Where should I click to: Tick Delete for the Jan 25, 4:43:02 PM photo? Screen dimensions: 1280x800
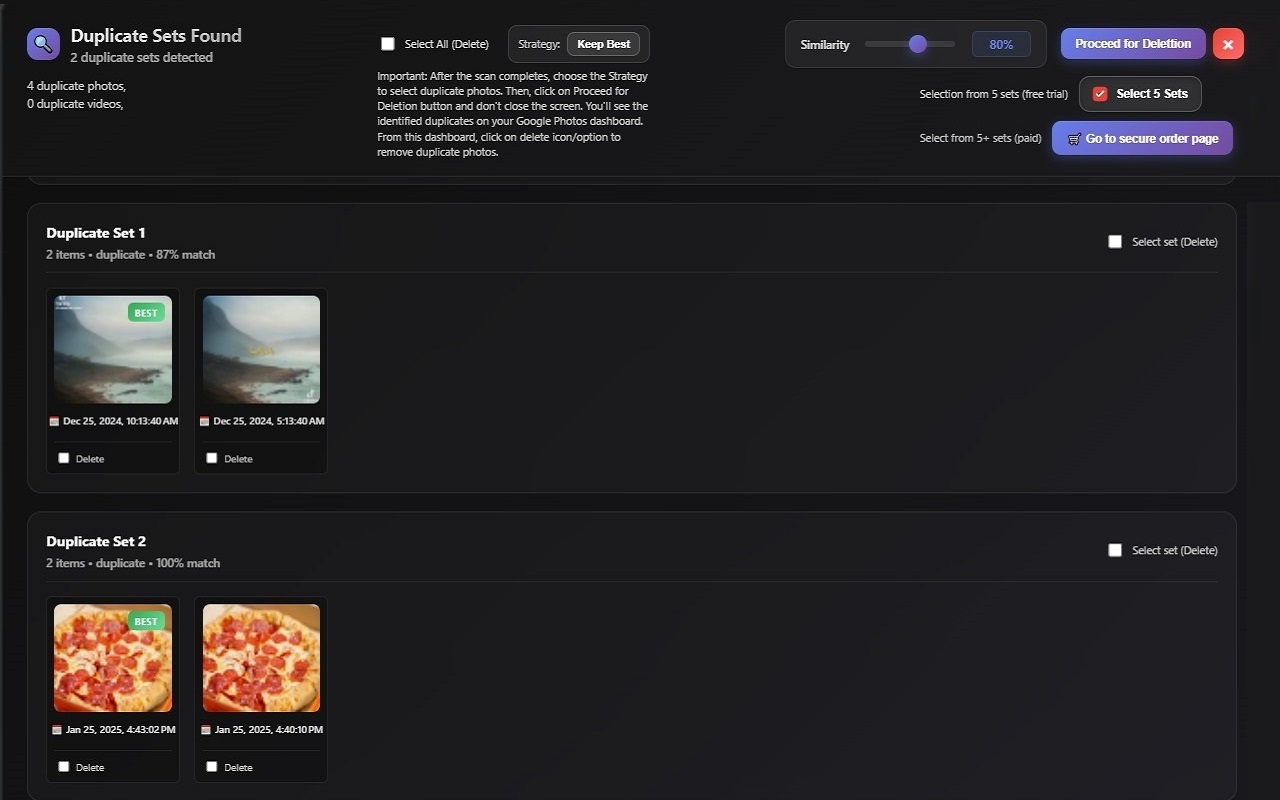point(64,767)
